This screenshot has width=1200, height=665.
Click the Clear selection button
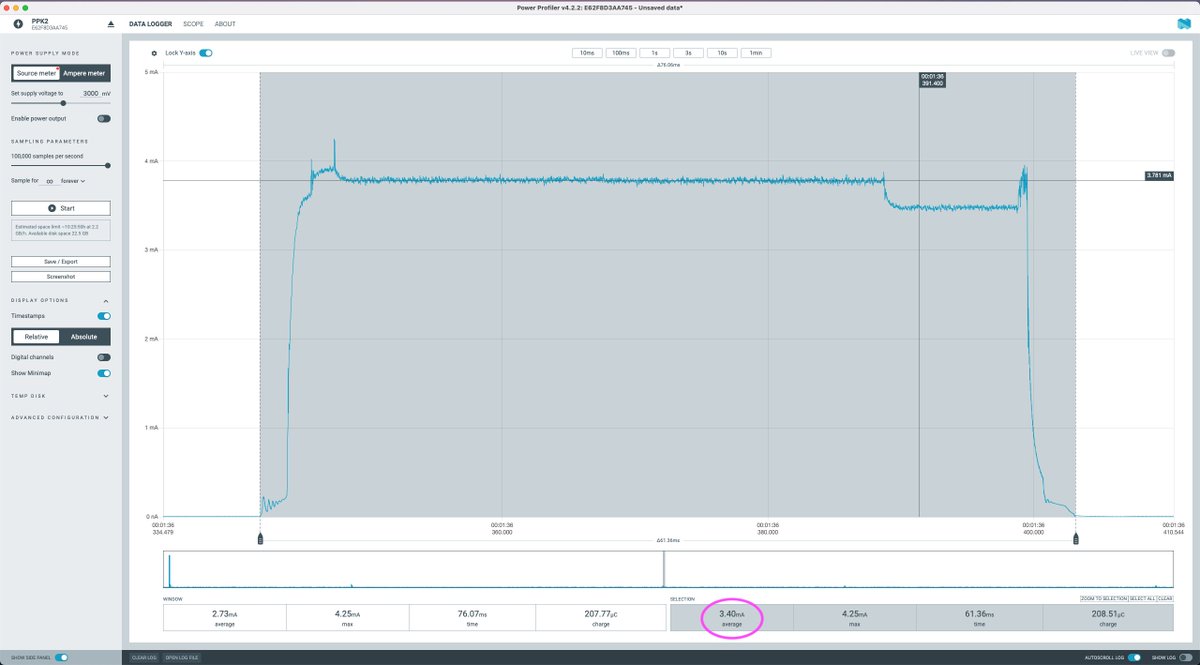tap(1165, 599)
